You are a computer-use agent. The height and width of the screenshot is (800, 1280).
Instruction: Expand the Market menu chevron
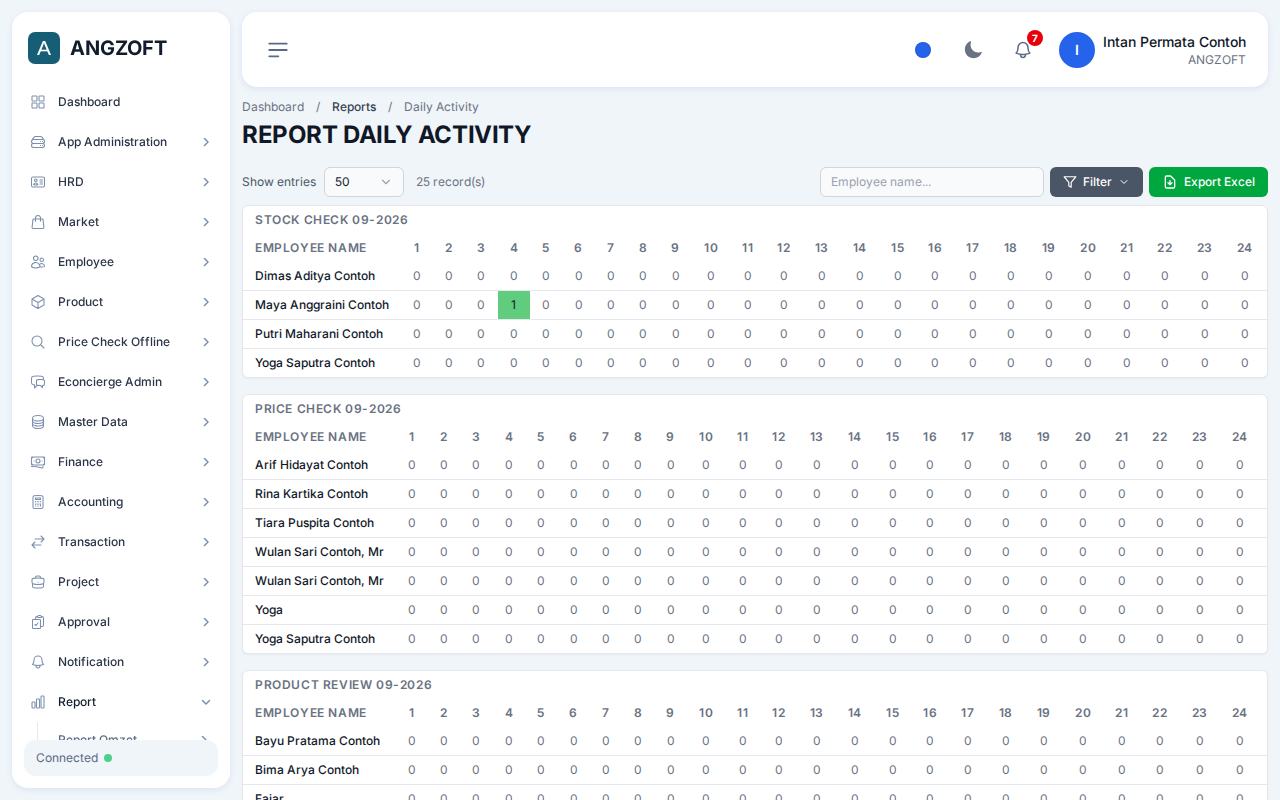(206, 222)
